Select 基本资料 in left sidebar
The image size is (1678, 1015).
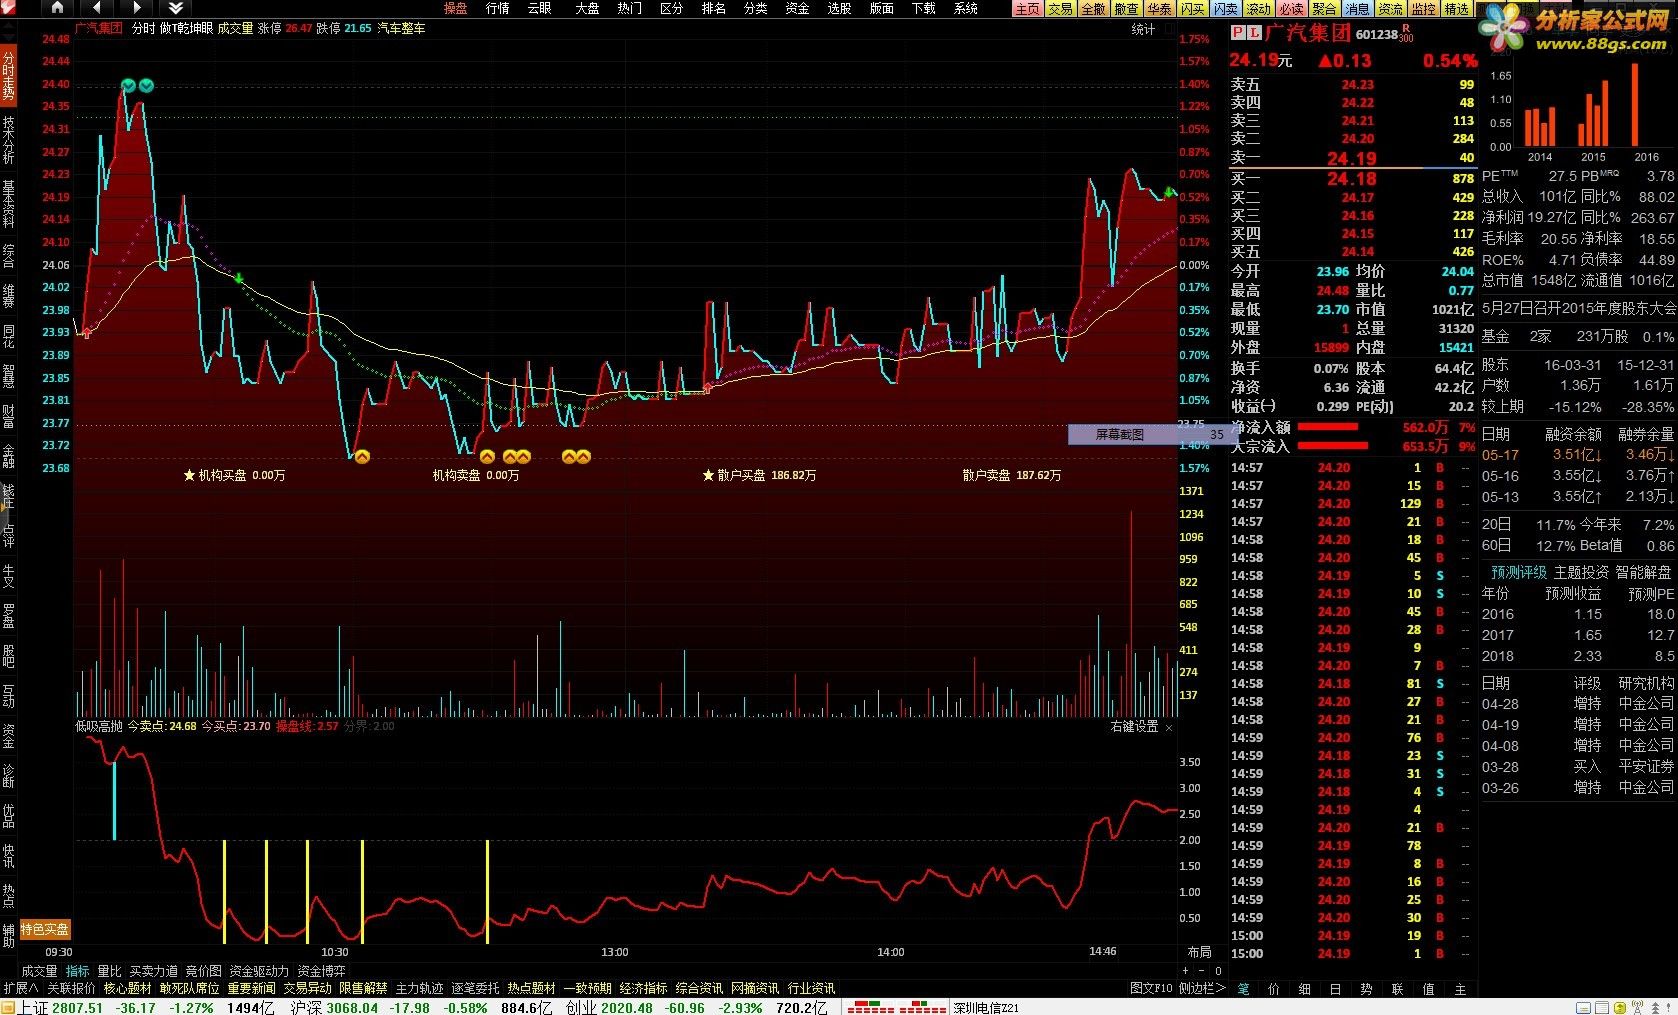coord(8,204)
